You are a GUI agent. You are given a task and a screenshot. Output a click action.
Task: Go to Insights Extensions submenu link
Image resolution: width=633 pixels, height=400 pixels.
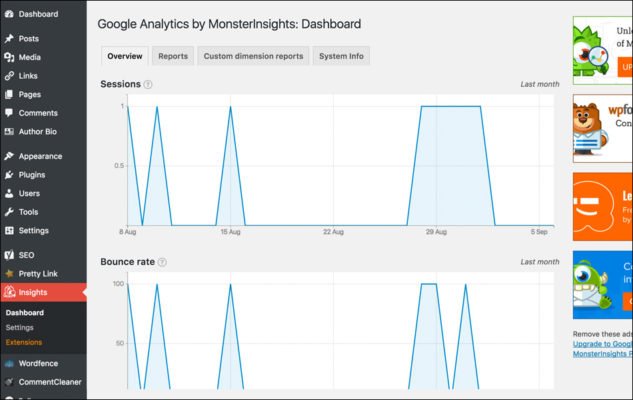point(24,342)
